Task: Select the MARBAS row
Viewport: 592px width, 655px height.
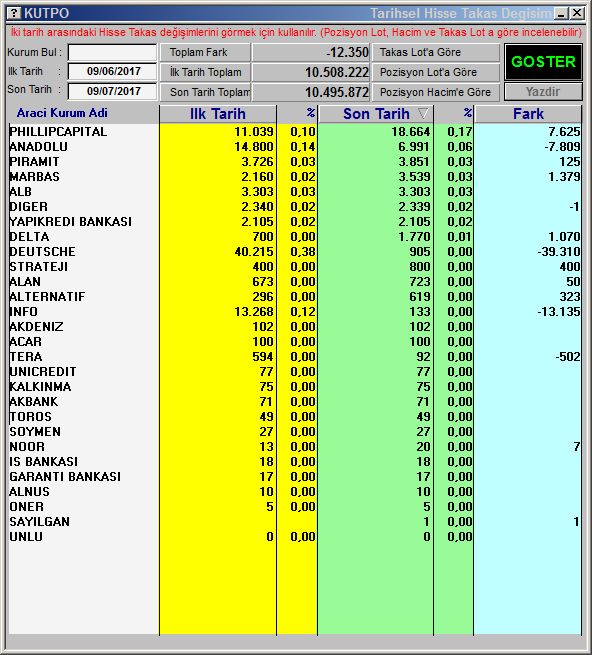Action: coord(295,177)
